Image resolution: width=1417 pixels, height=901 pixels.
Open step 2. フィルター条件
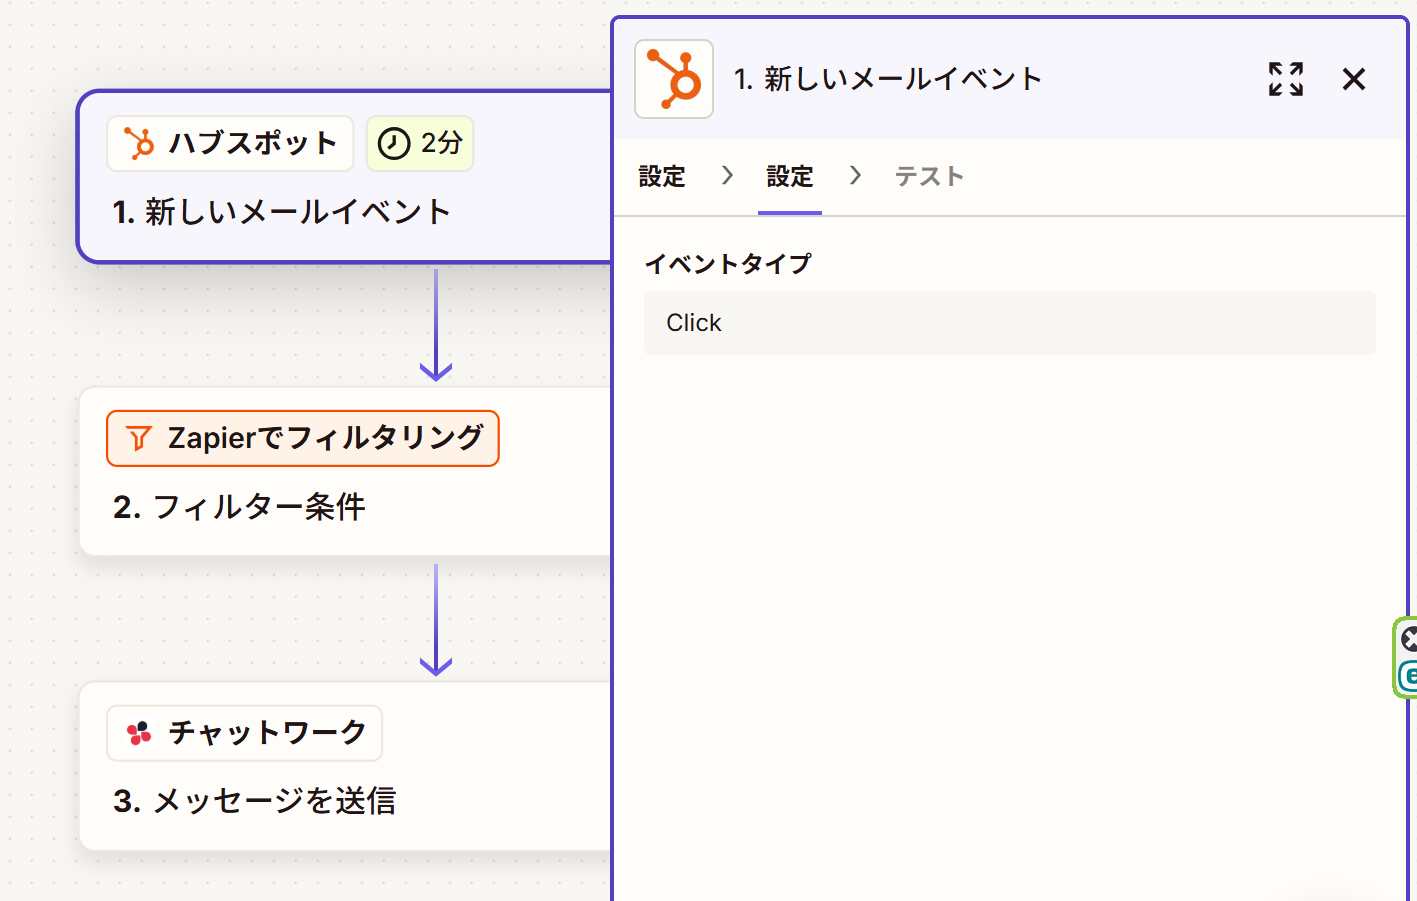click(x=239, y=507)
